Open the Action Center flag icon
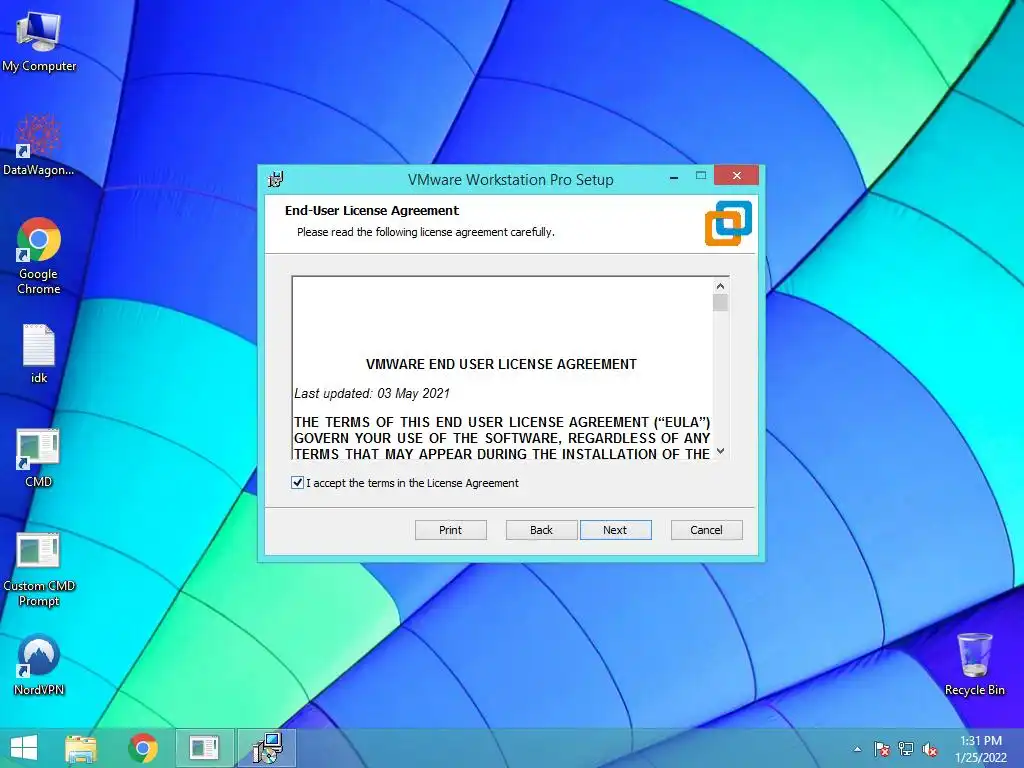 [x=882, y=749]
